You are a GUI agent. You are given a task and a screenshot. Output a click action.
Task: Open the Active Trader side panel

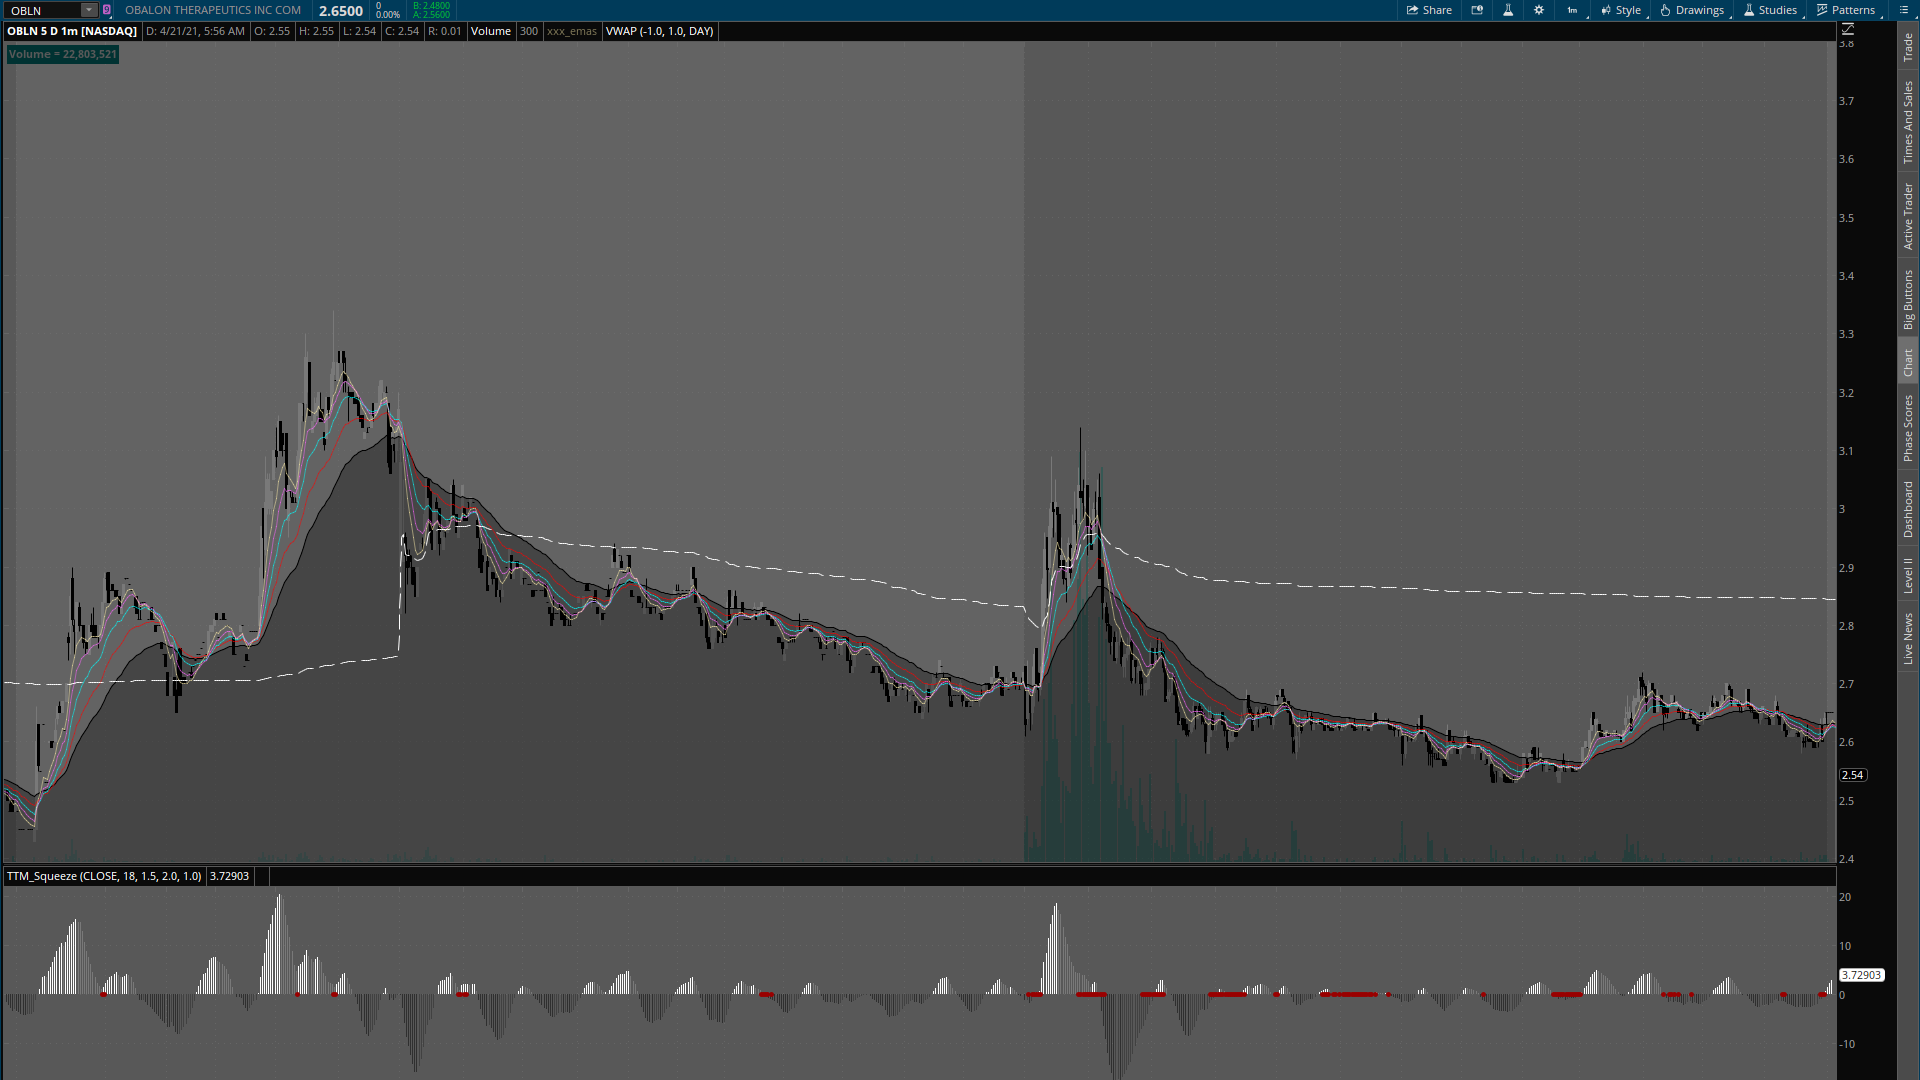tap(1908, 216)
